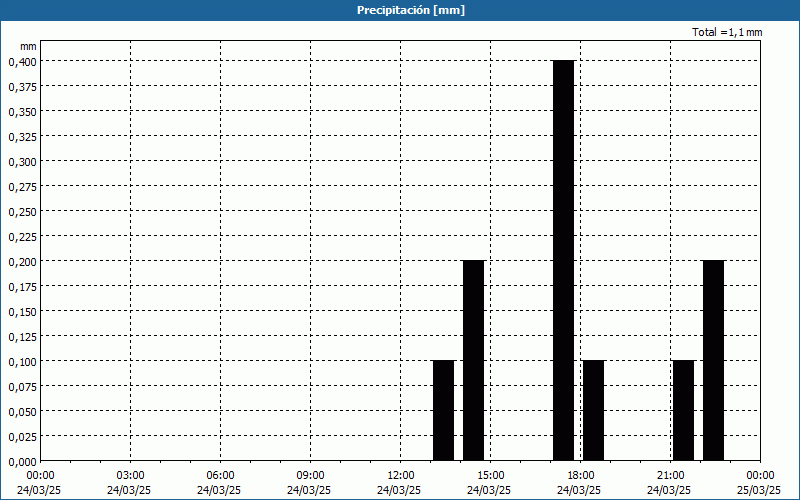Select the '0,375' y-axis label
Viewport: 800px width, 500px height.
[x=22, y=86]
